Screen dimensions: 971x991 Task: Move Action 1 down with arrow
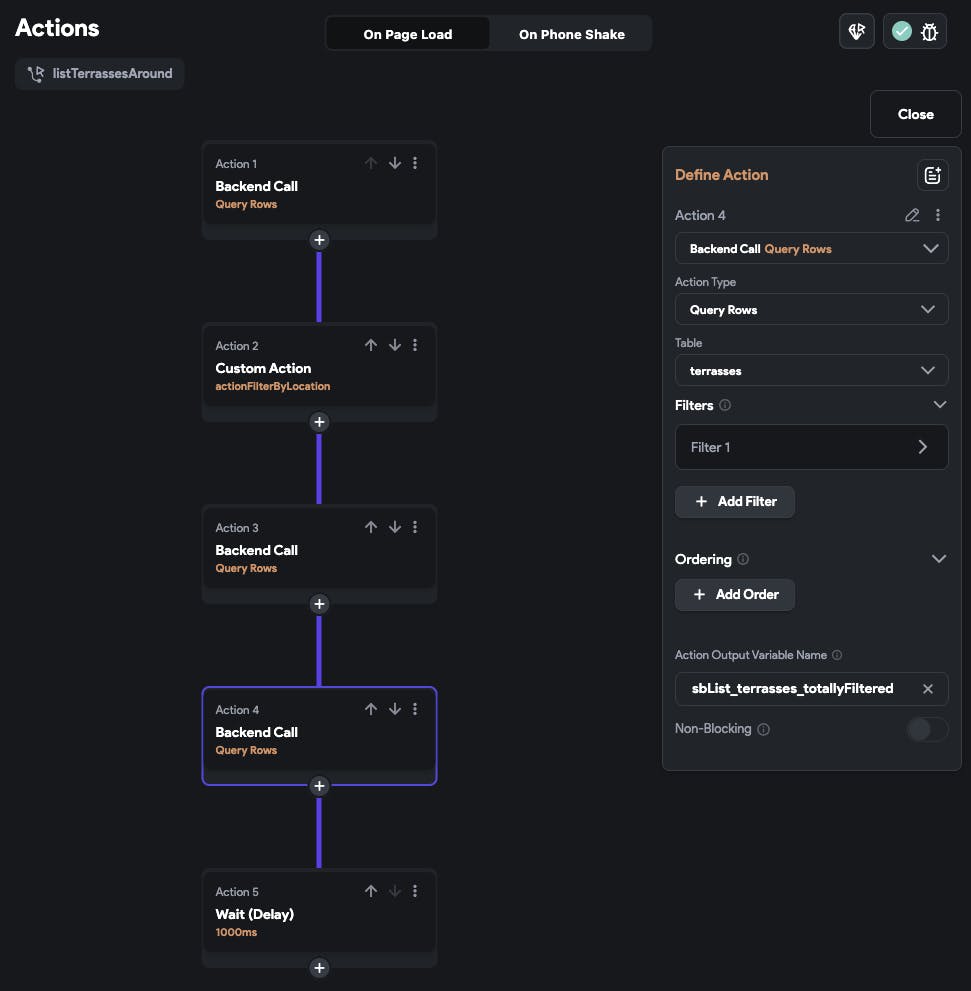pos(394,163)
